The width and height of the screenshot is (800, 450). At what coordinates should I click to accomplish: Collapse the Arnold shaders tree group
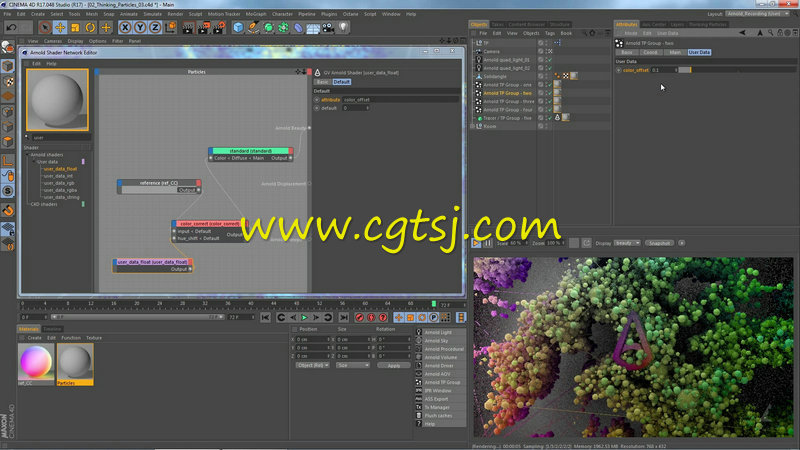(x=28, y=155)
